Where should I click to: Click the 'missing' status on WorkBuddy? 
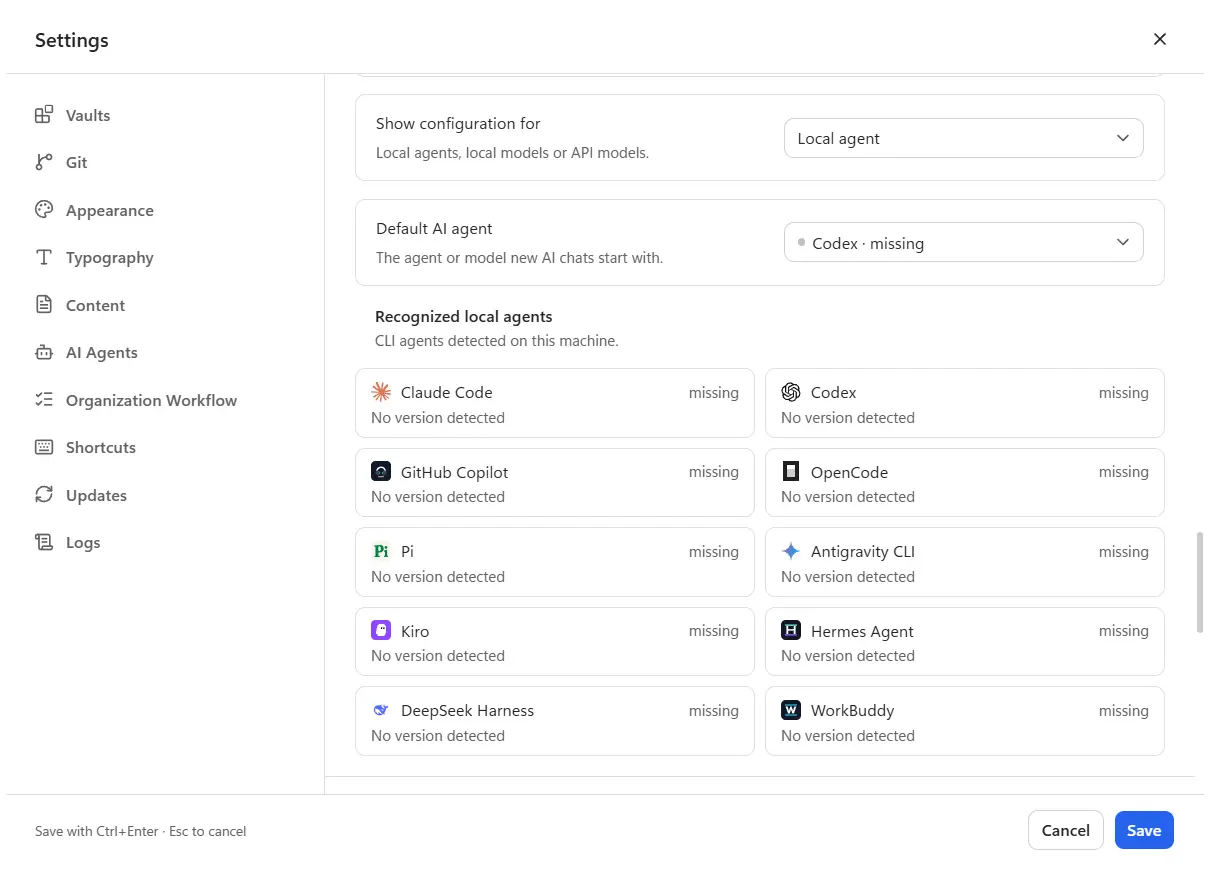click(x=1124, y=710)
